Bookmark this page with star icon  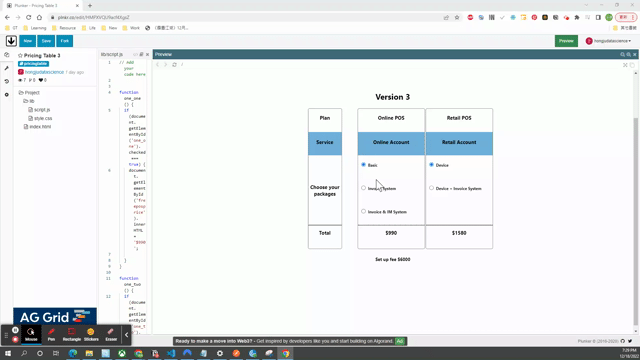[x=457, y=18]
